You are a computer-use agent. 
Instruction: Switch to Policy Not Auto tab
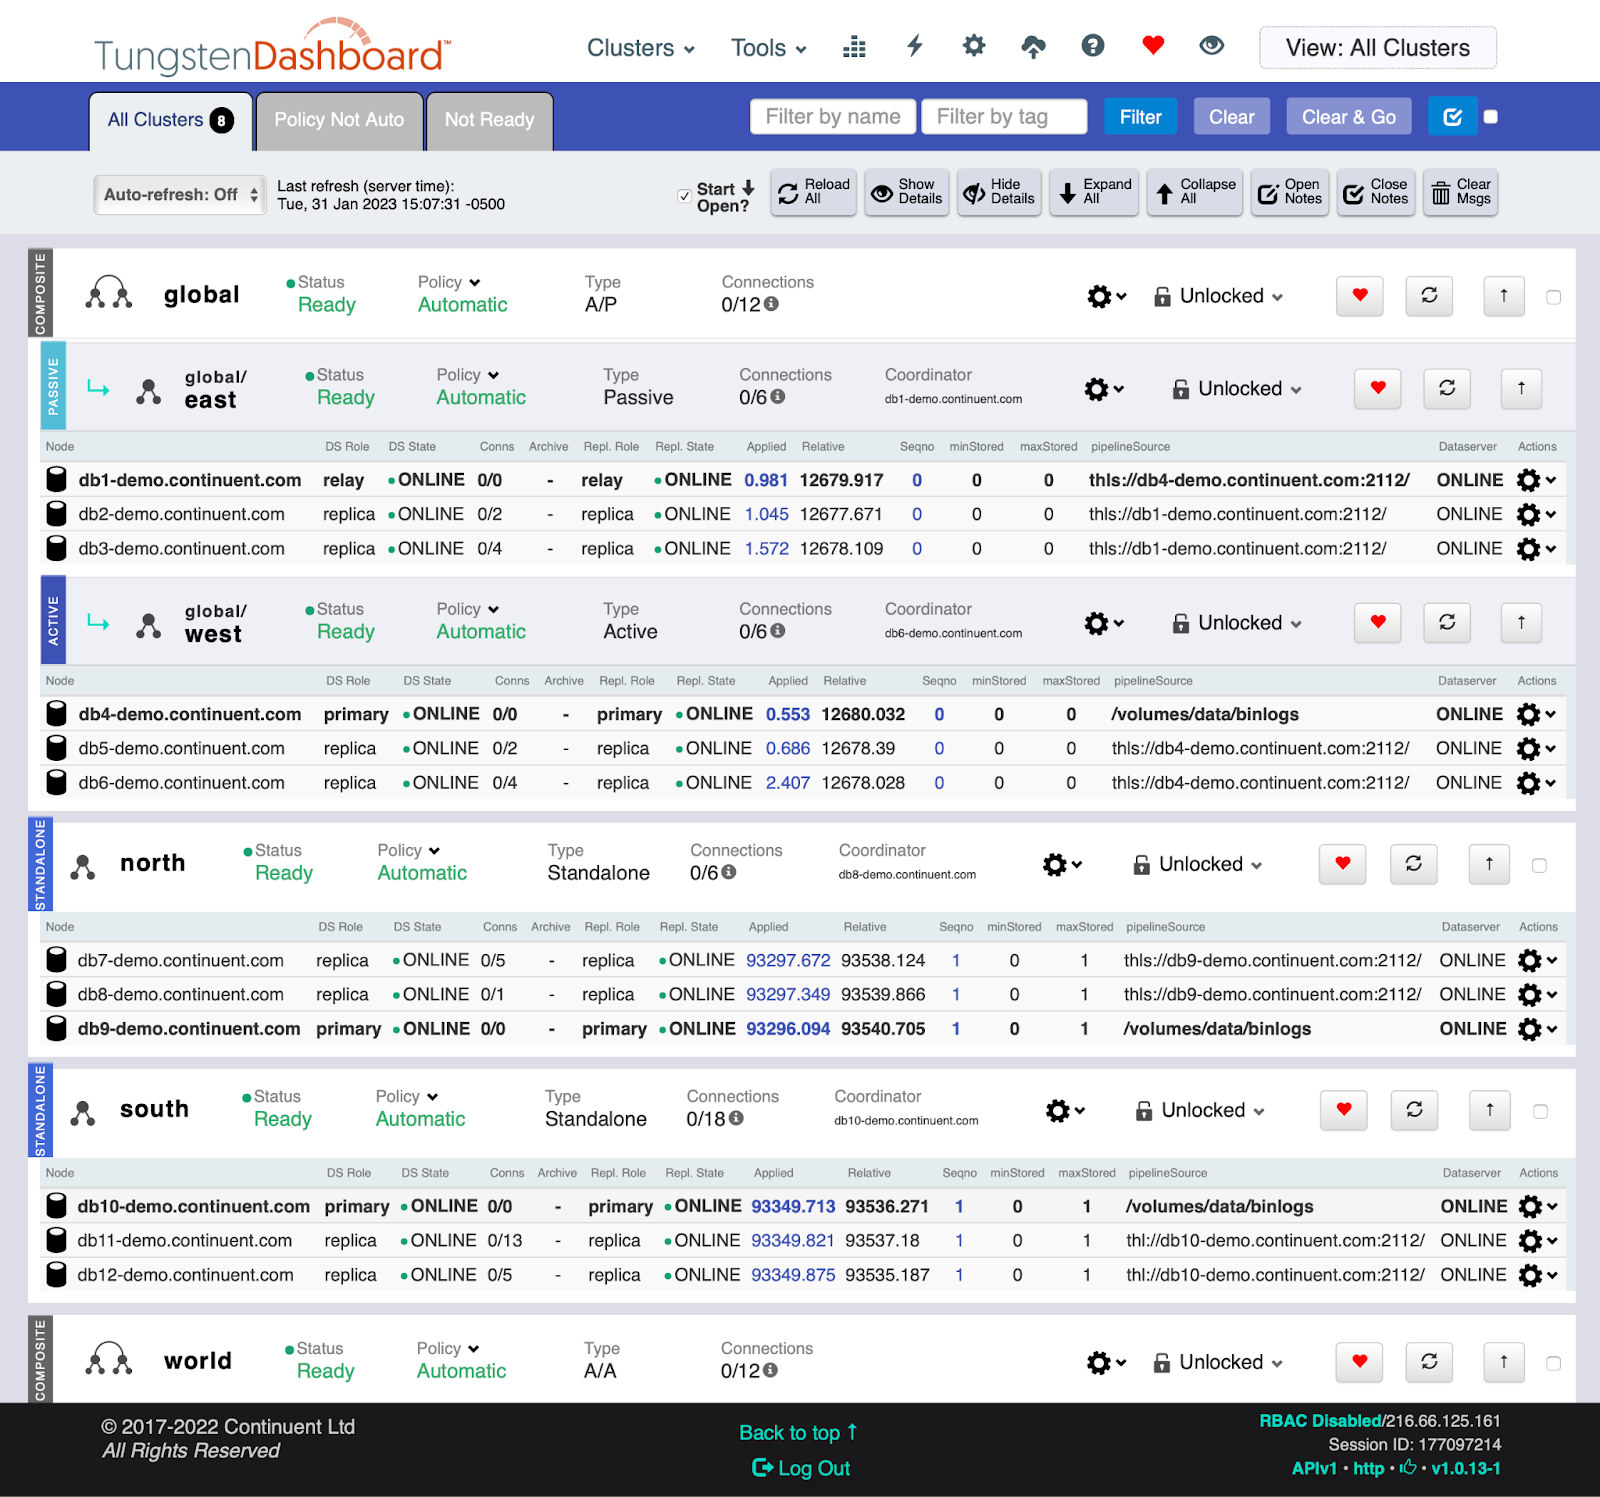coord(339,120)
